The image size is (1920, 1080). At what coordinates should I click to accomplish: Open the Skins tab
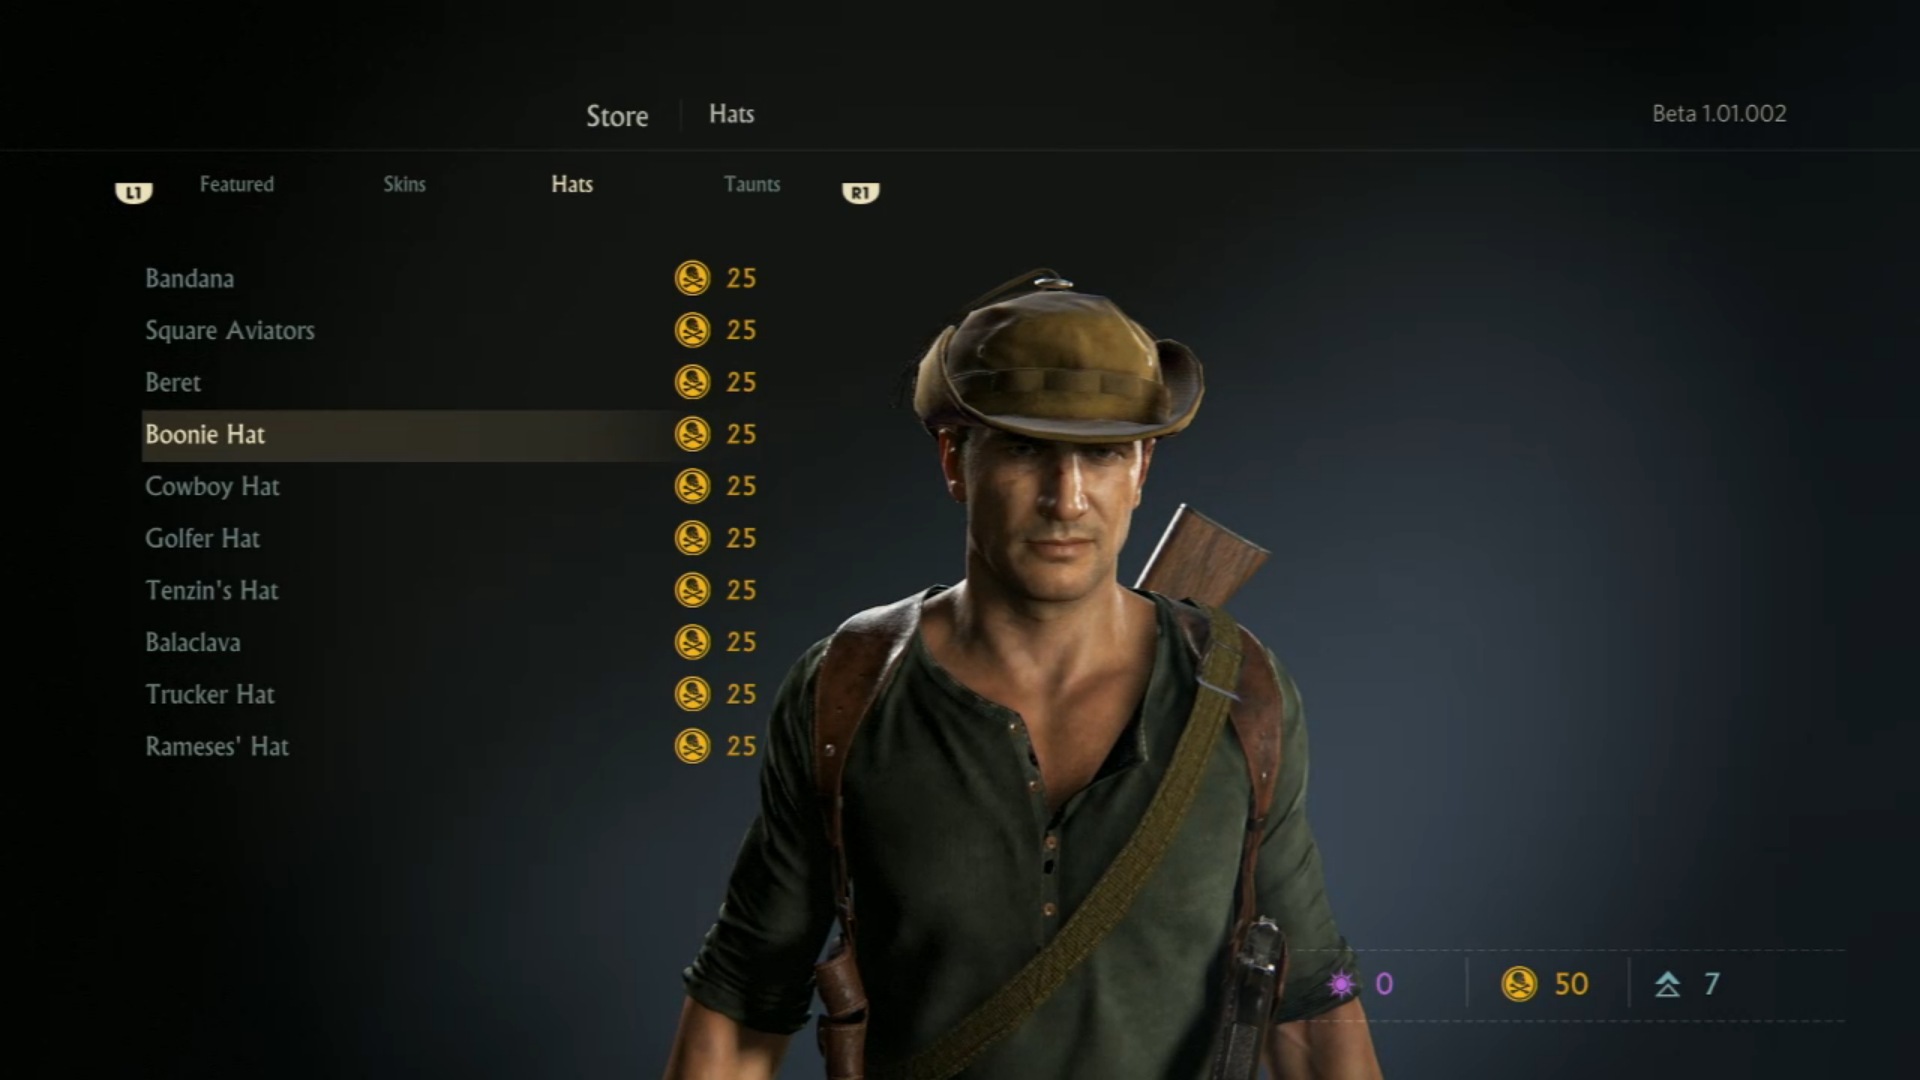(x=404, y=184)
